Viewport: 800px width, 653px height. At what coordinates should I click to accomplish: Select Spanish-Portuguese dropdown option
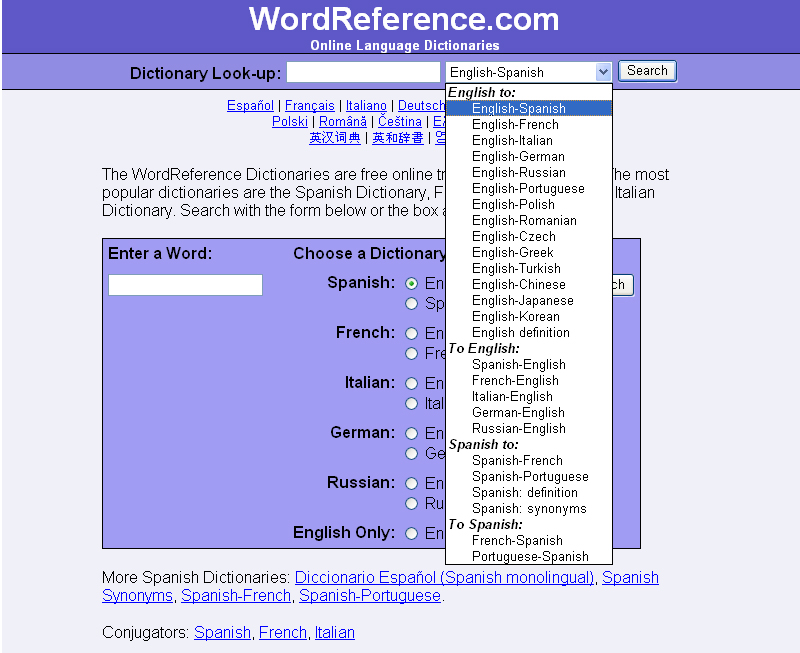(529, 476)
